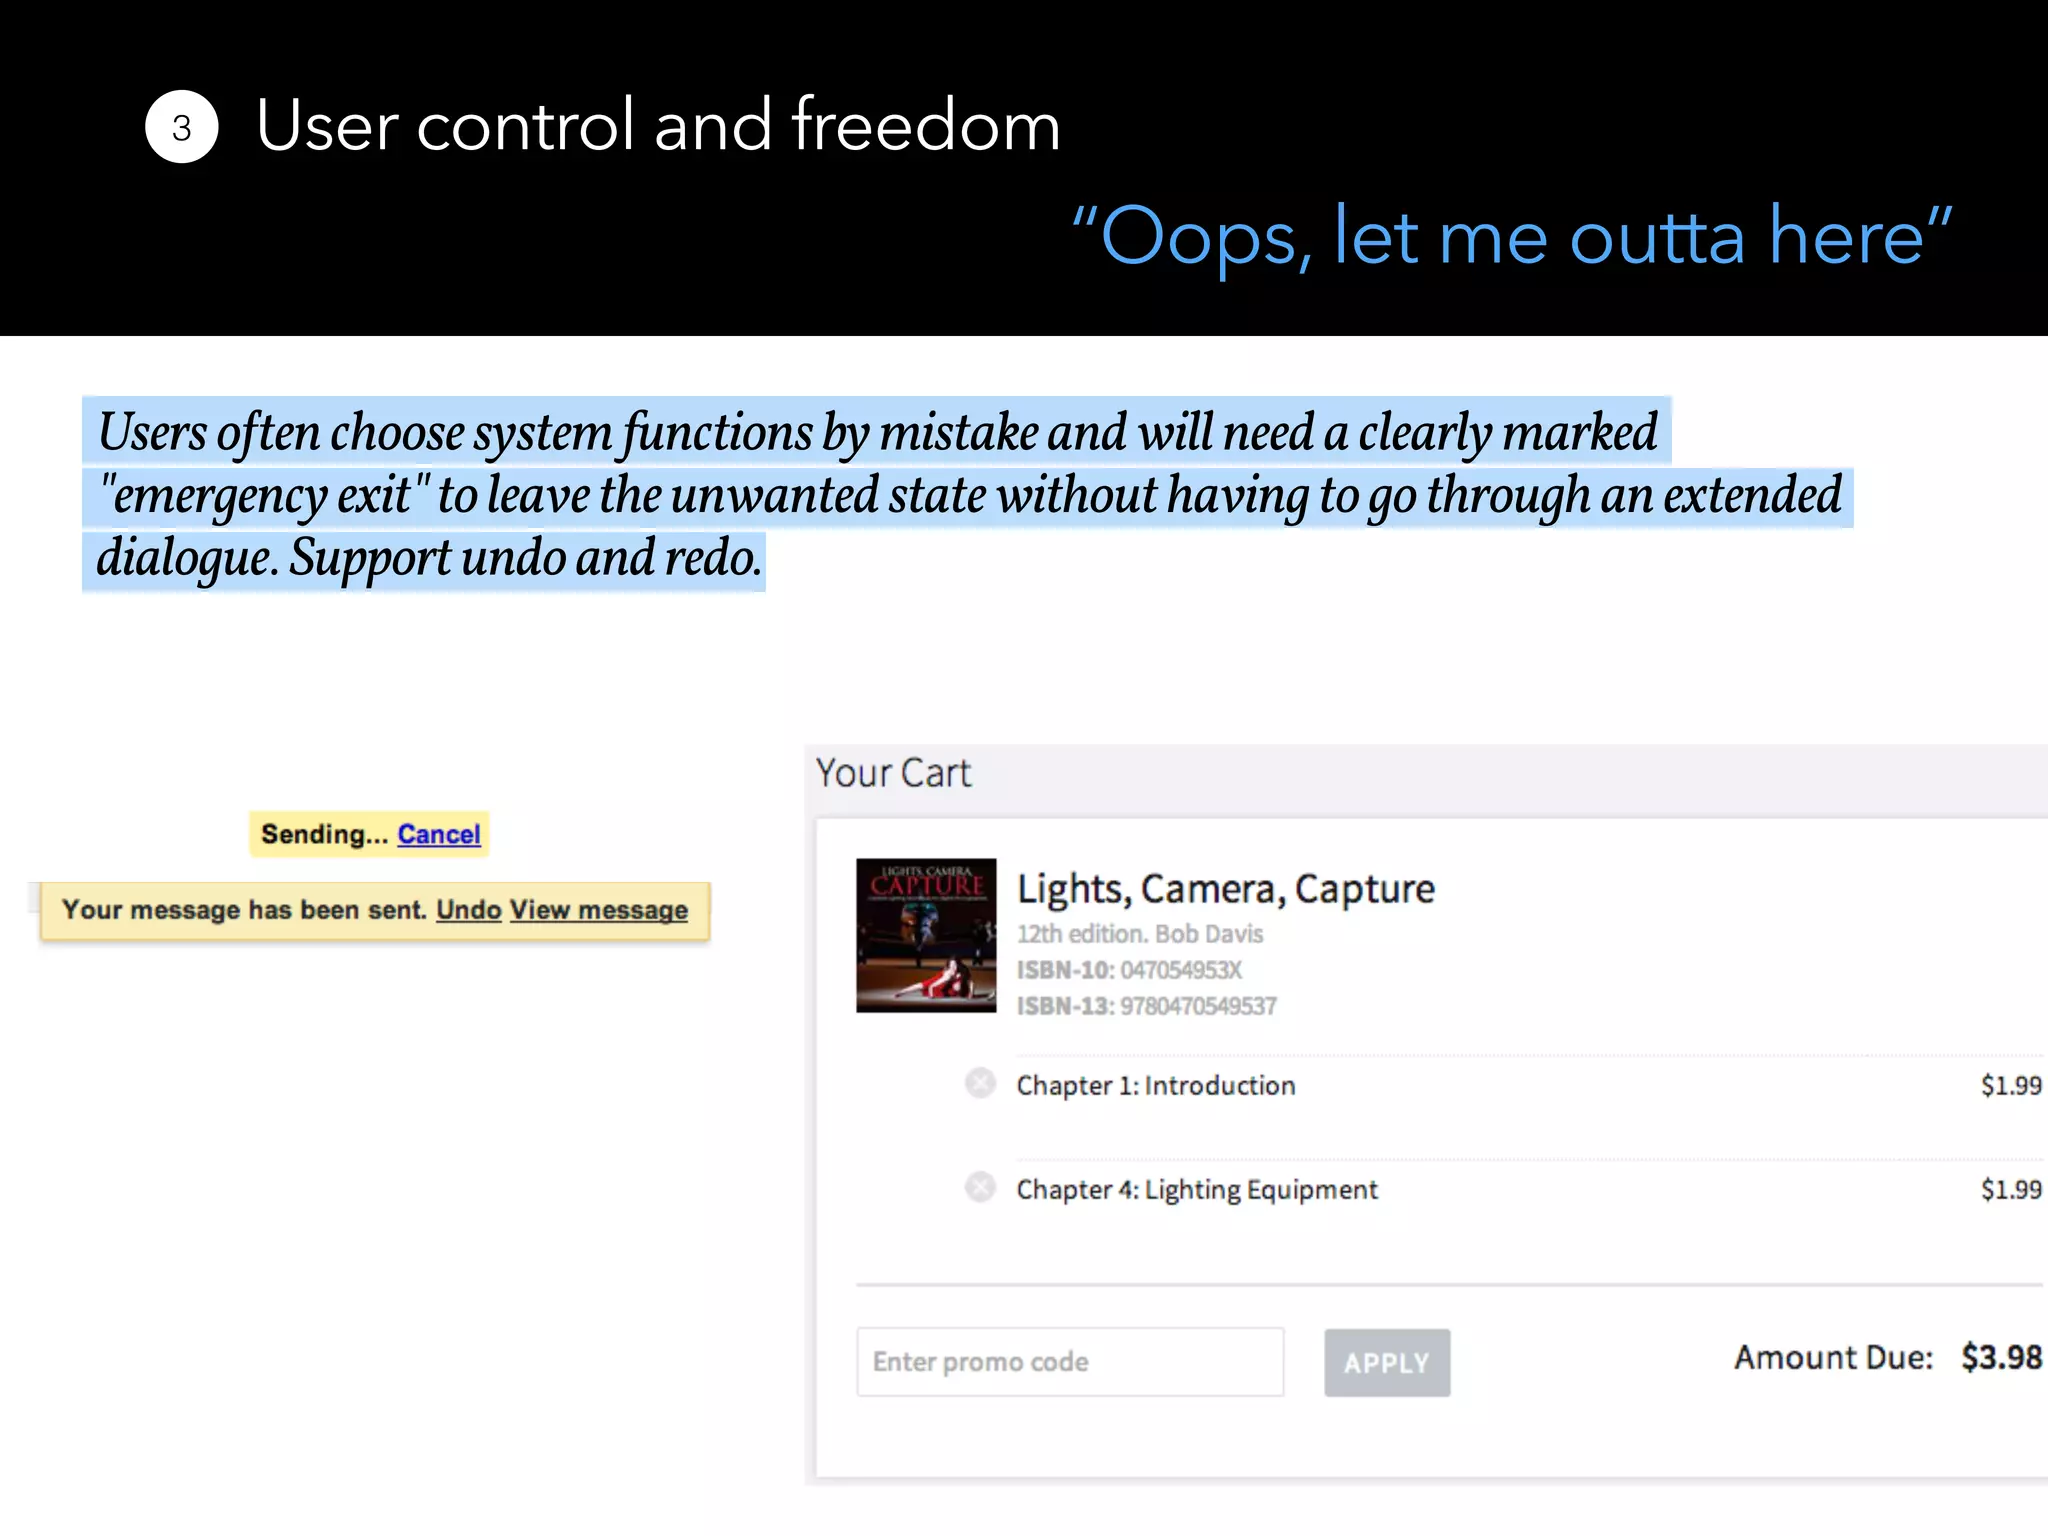The width and height of the screenshot is (2048, 1536).
Task: Click the User control and freedom heading
Action: 657,125
